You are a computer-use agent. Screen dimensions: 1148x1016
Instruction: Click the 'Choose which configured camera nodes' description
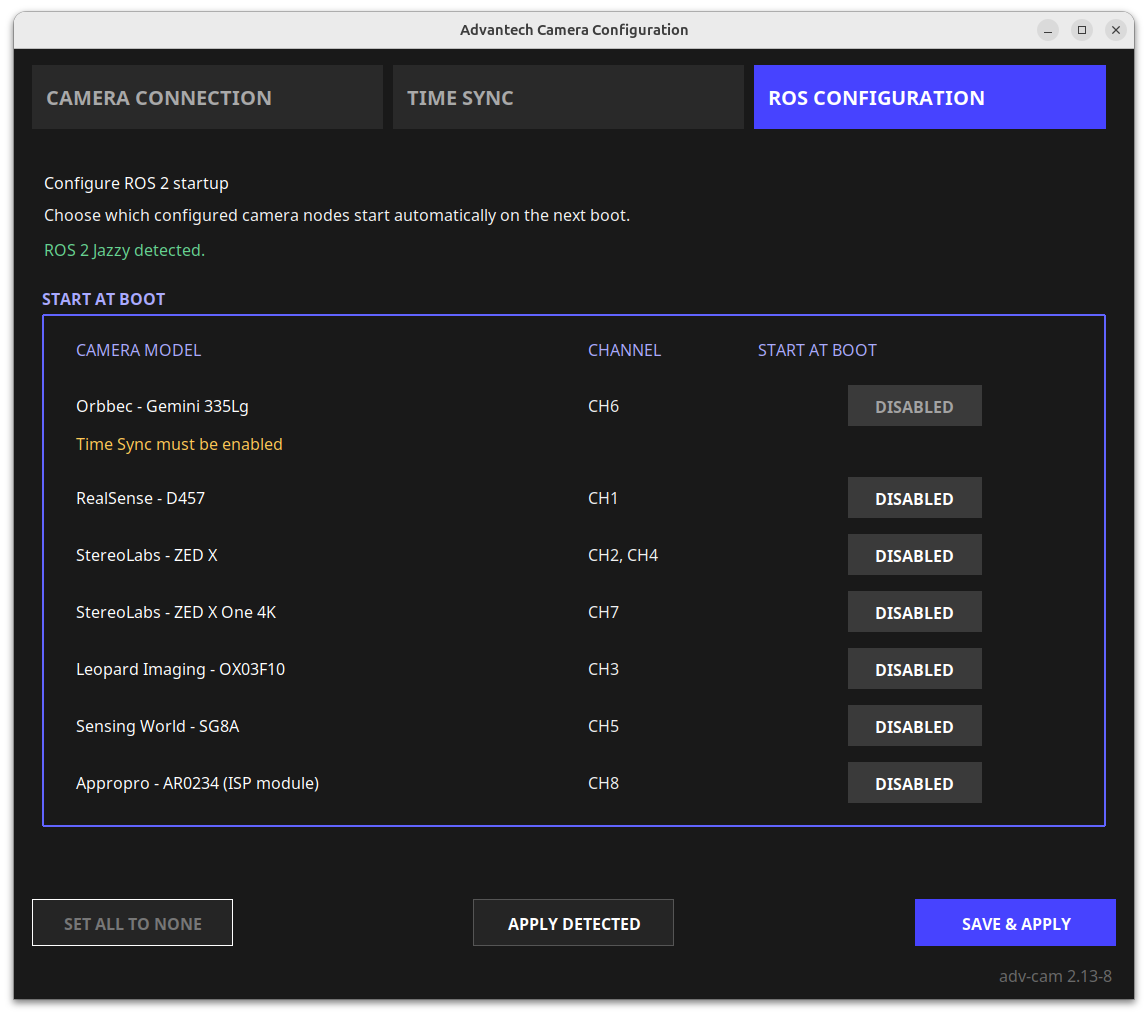tap(337, 216)
